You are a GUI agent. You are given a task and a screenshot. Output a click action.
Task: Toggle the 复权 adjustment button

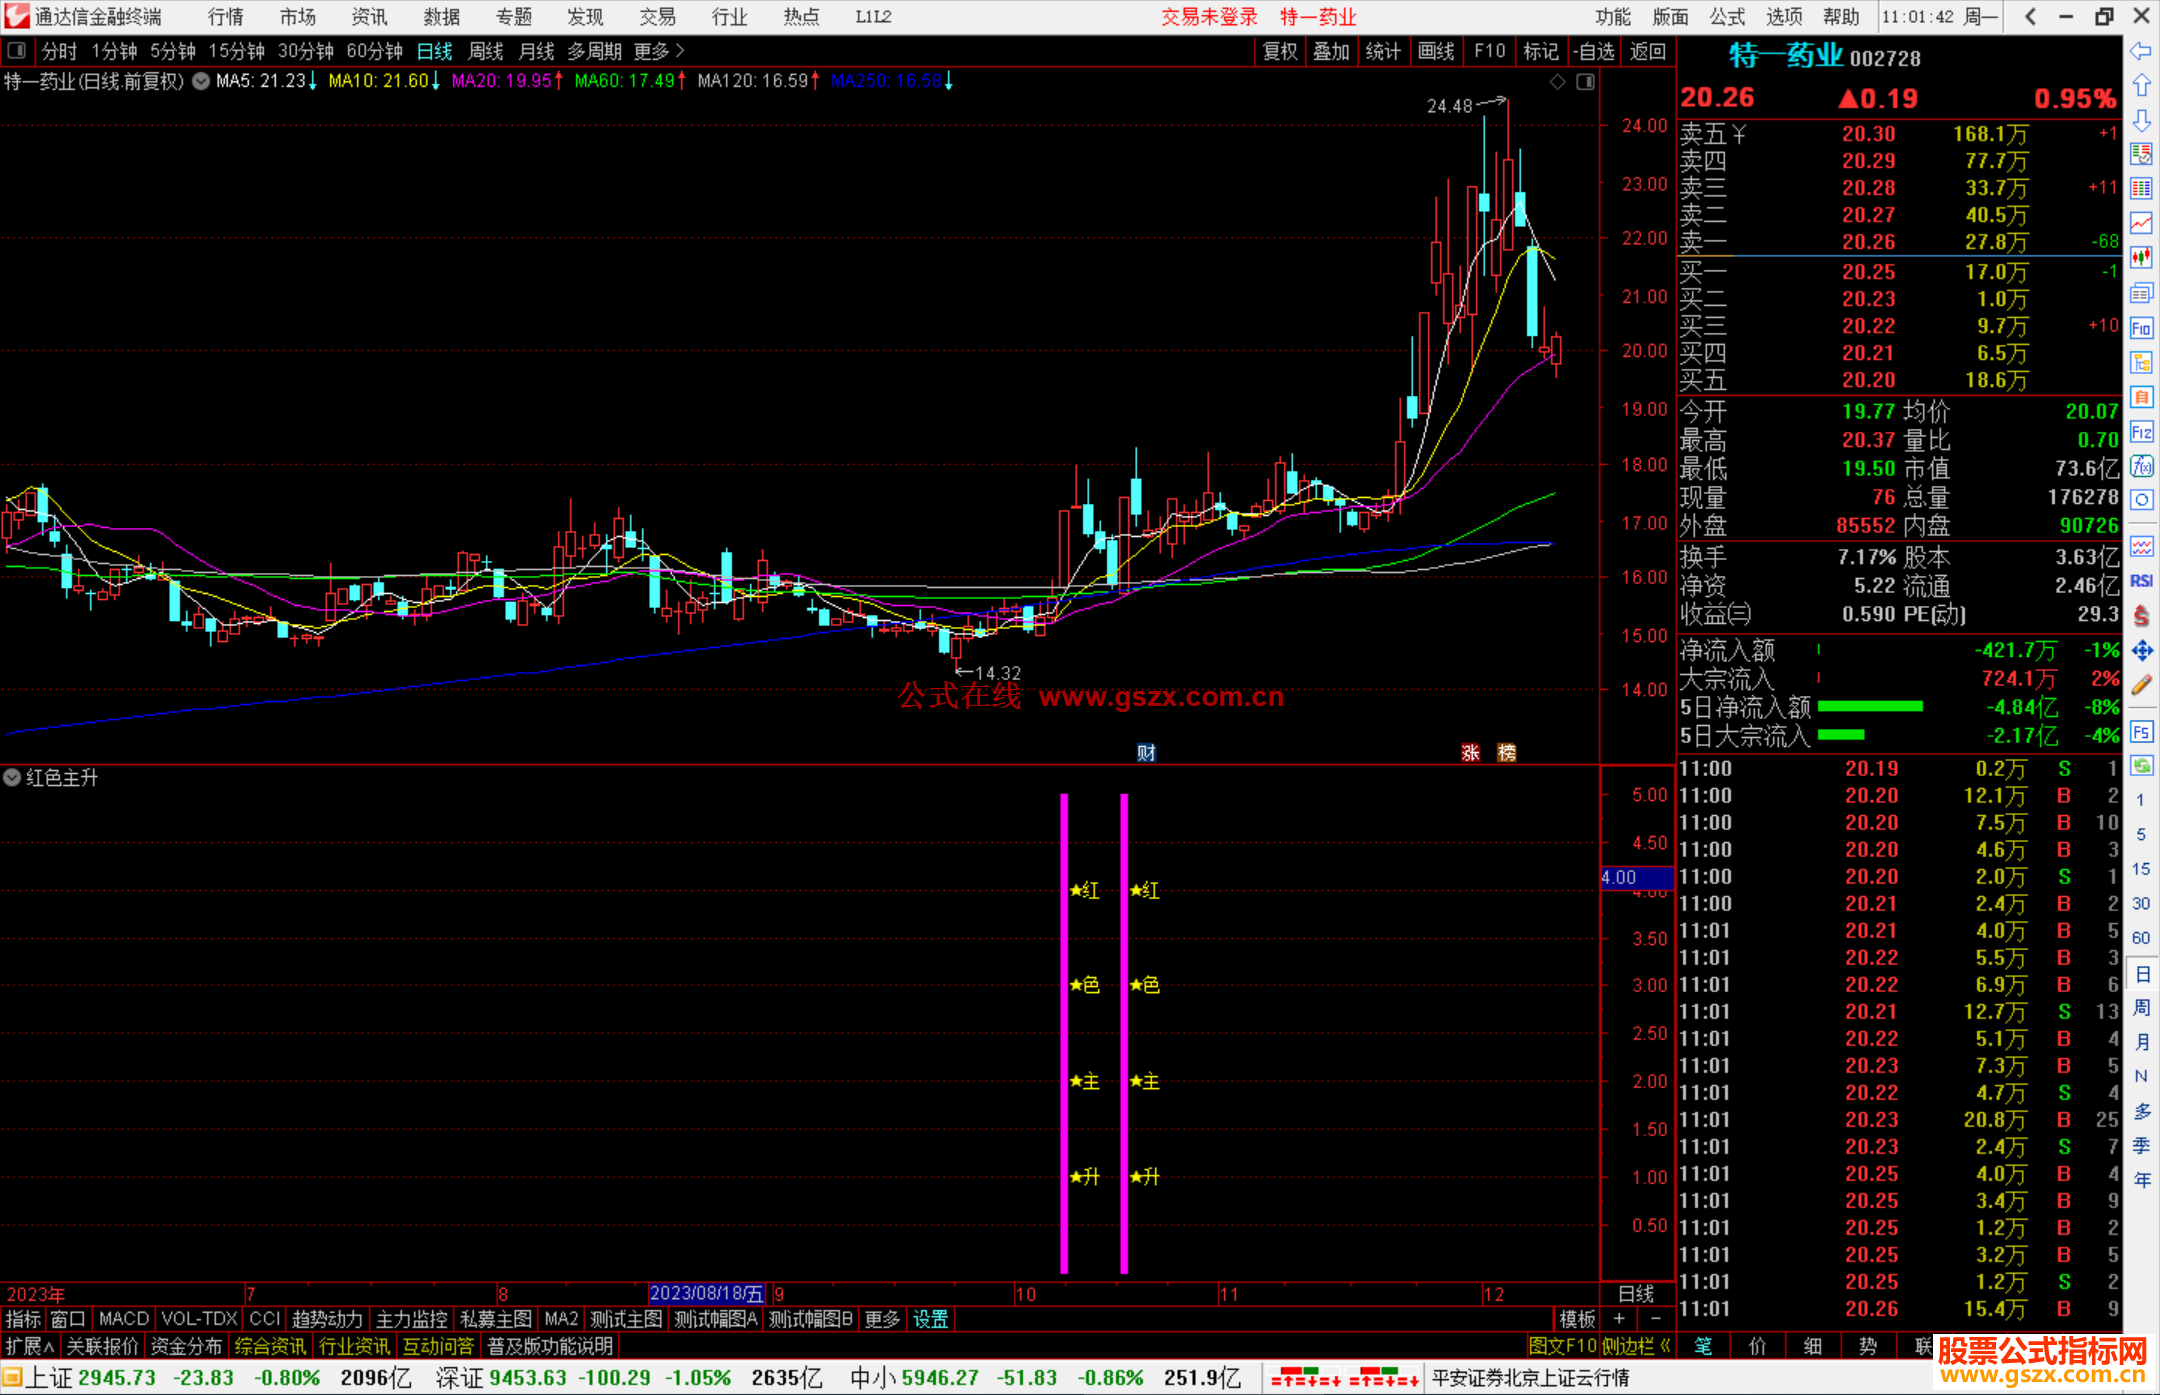click(x=1279, y=51)
